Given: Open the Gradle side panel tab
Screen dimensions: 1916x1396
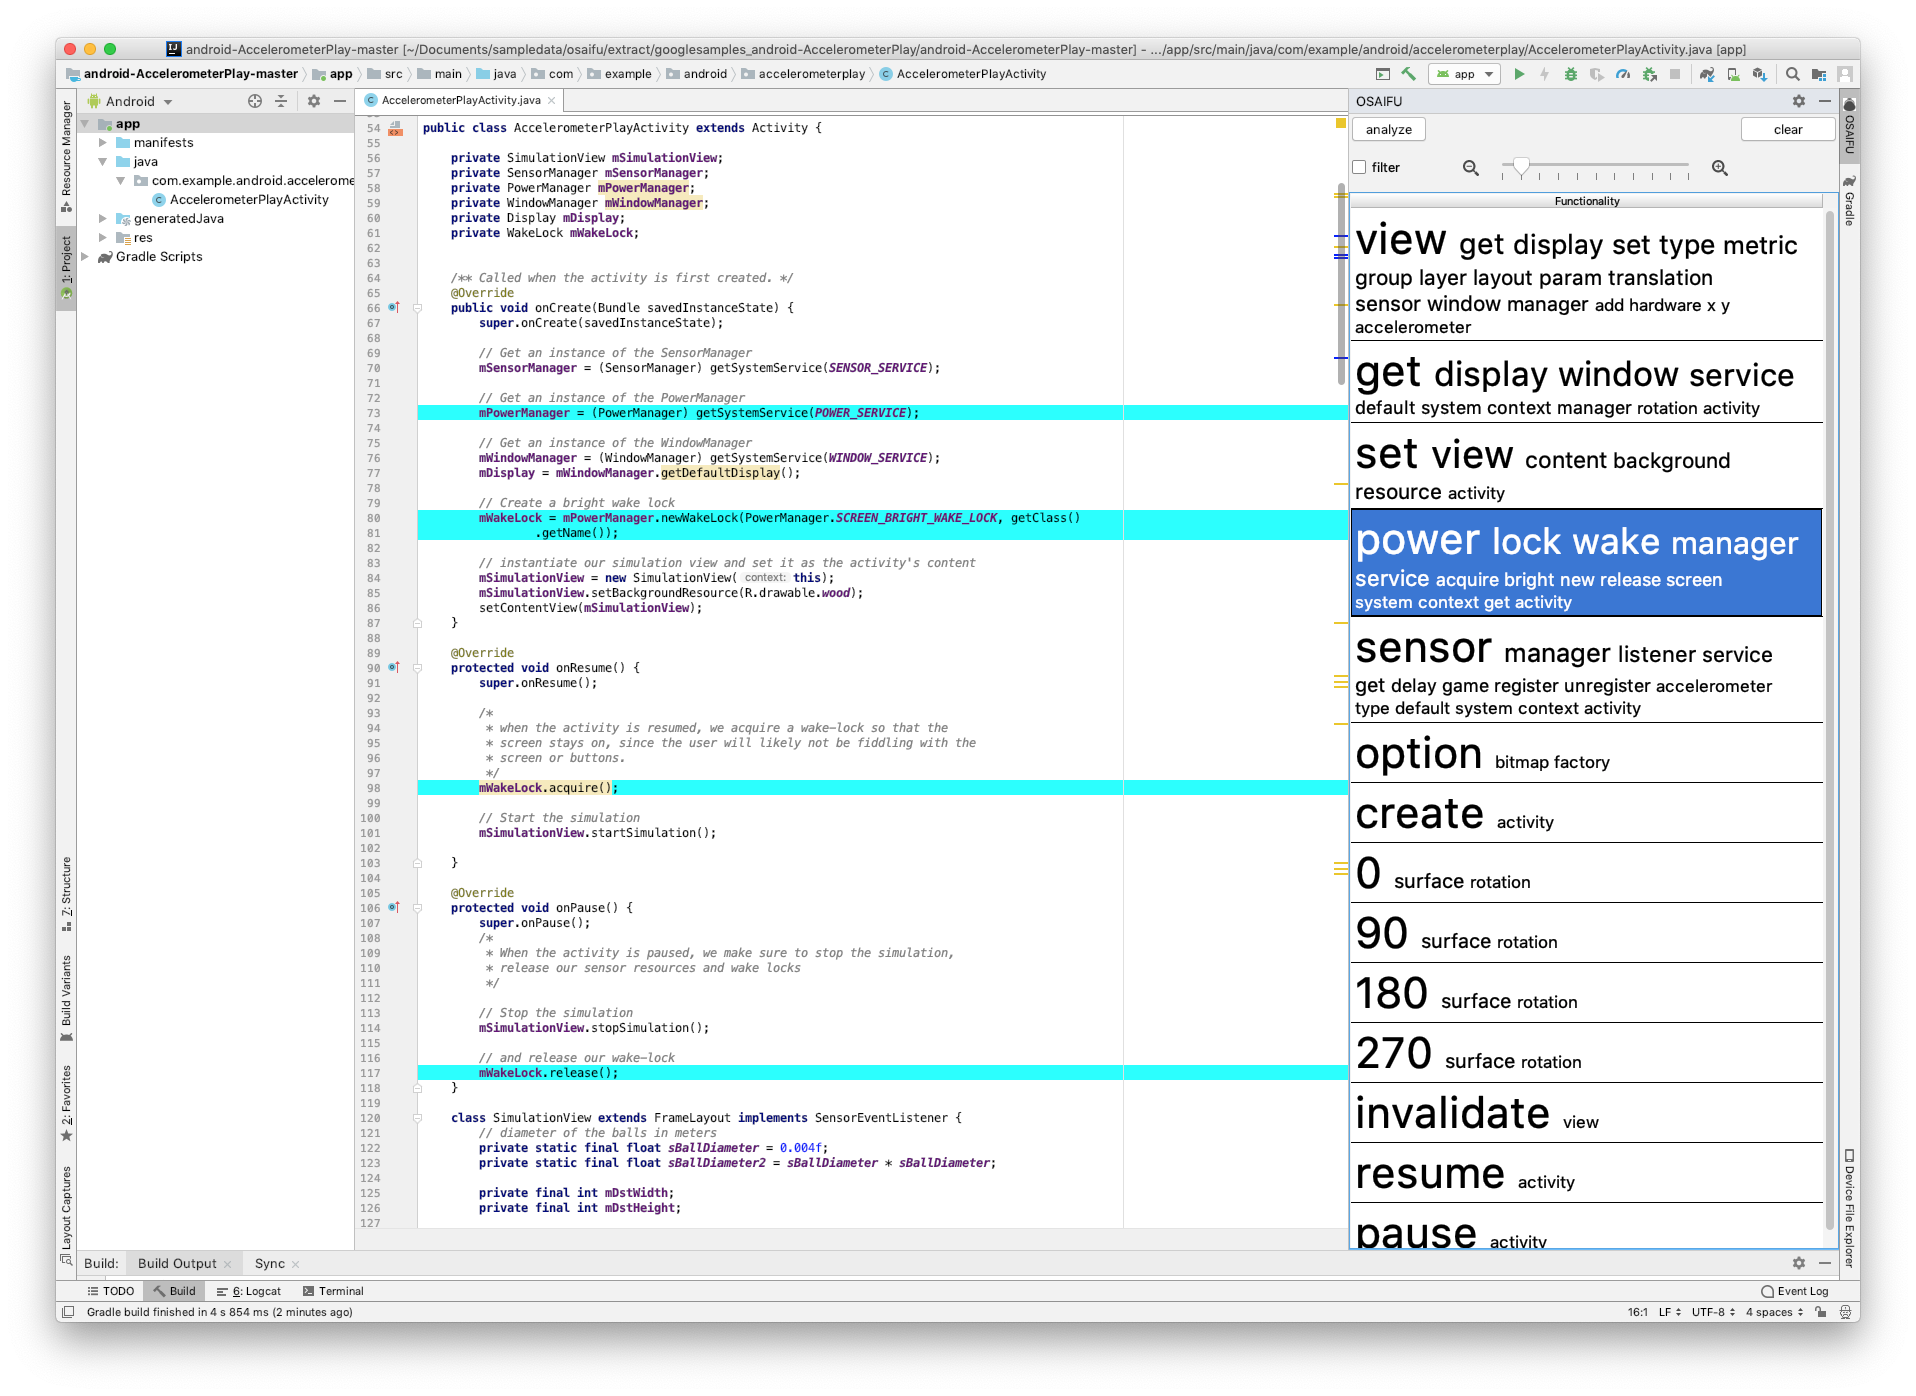Looking at the screenshot, I should coord(1849,202).
